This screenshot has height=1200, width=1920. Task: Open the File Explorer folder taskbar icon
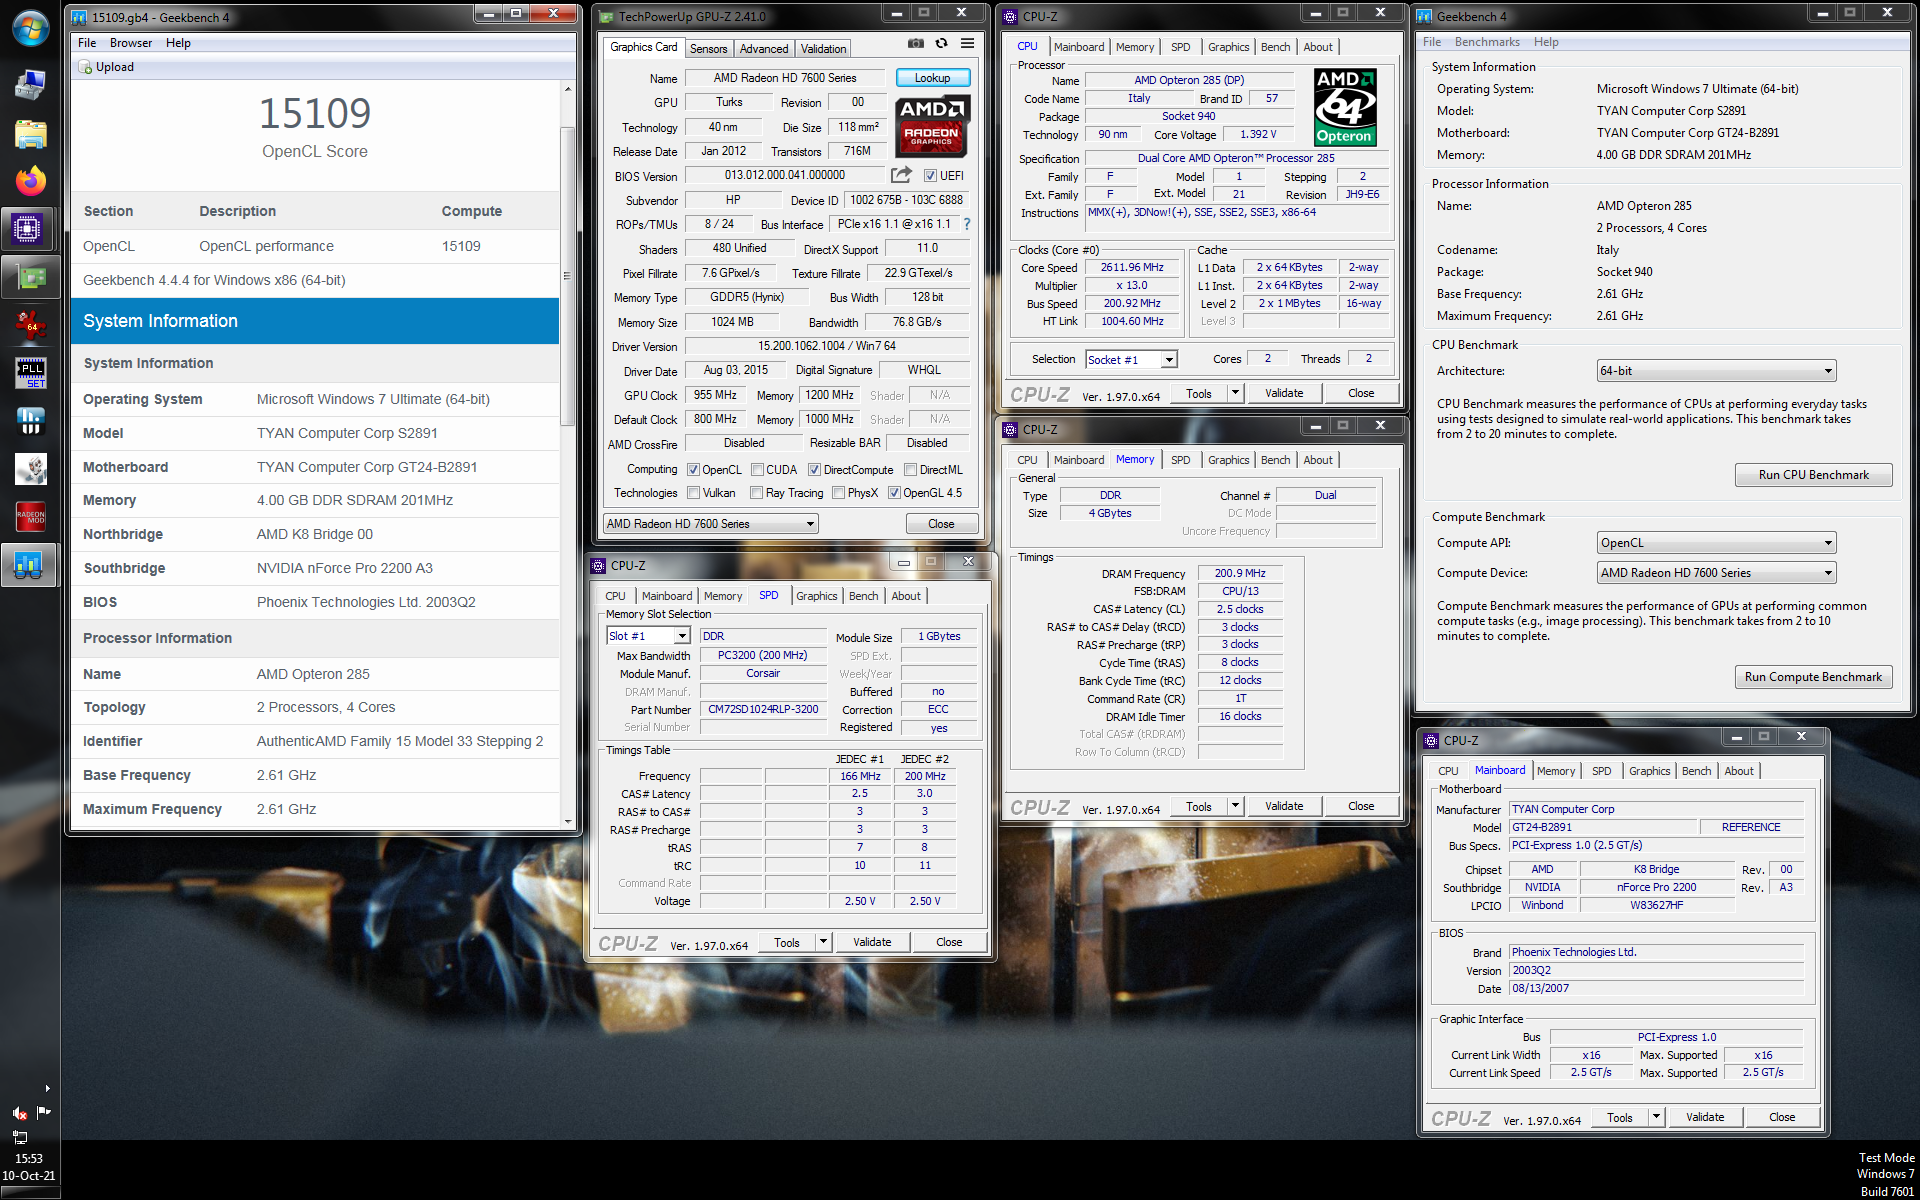[30, 133]
